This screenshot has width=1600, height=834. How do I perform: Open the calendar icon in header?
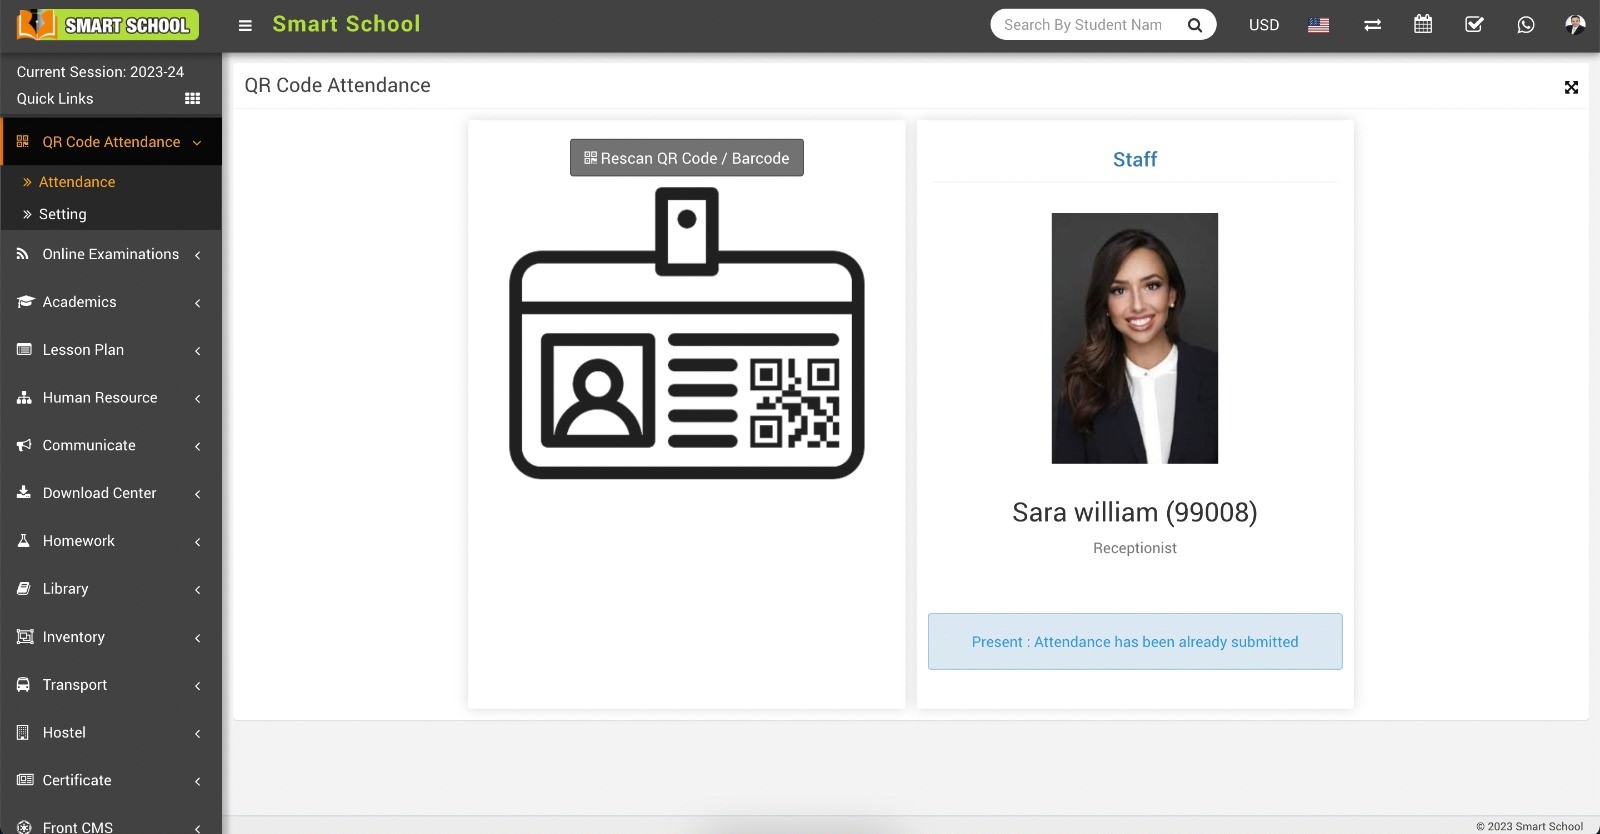(1423, 24)
